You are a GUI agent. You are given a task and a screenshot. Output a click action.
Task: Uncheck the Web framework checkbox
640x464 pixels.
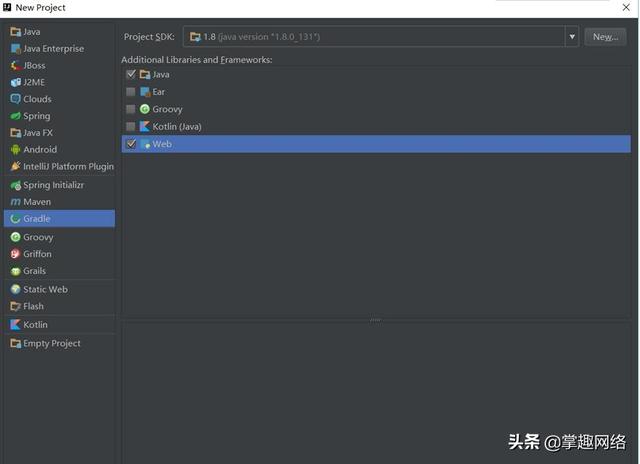(x=131, y=144)
